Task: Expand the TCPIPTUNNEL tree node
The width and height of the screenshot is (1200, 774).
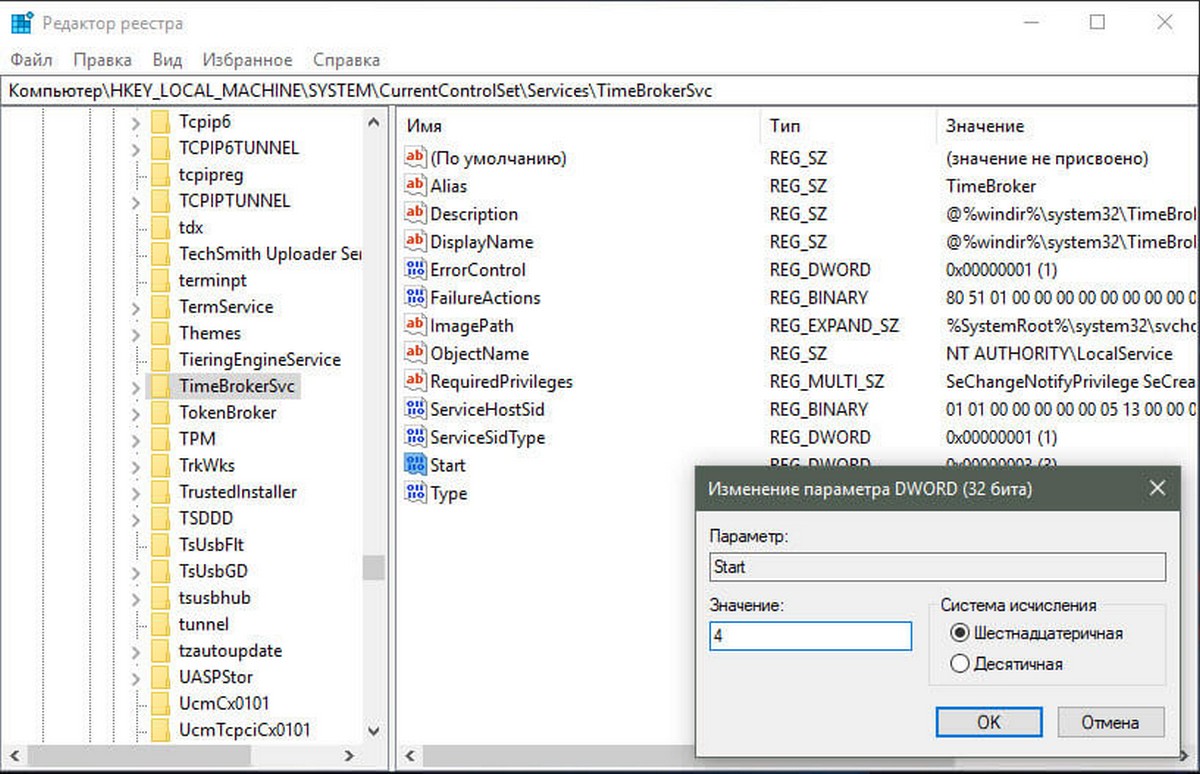Action: (x=137, y=201)
